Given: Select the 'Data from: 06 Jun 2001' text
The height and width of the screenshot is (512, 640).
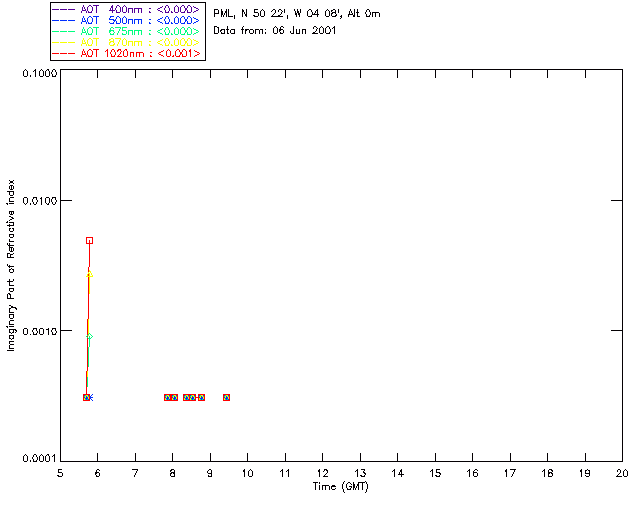Looking at the screenshot, I should click(275, 30).
